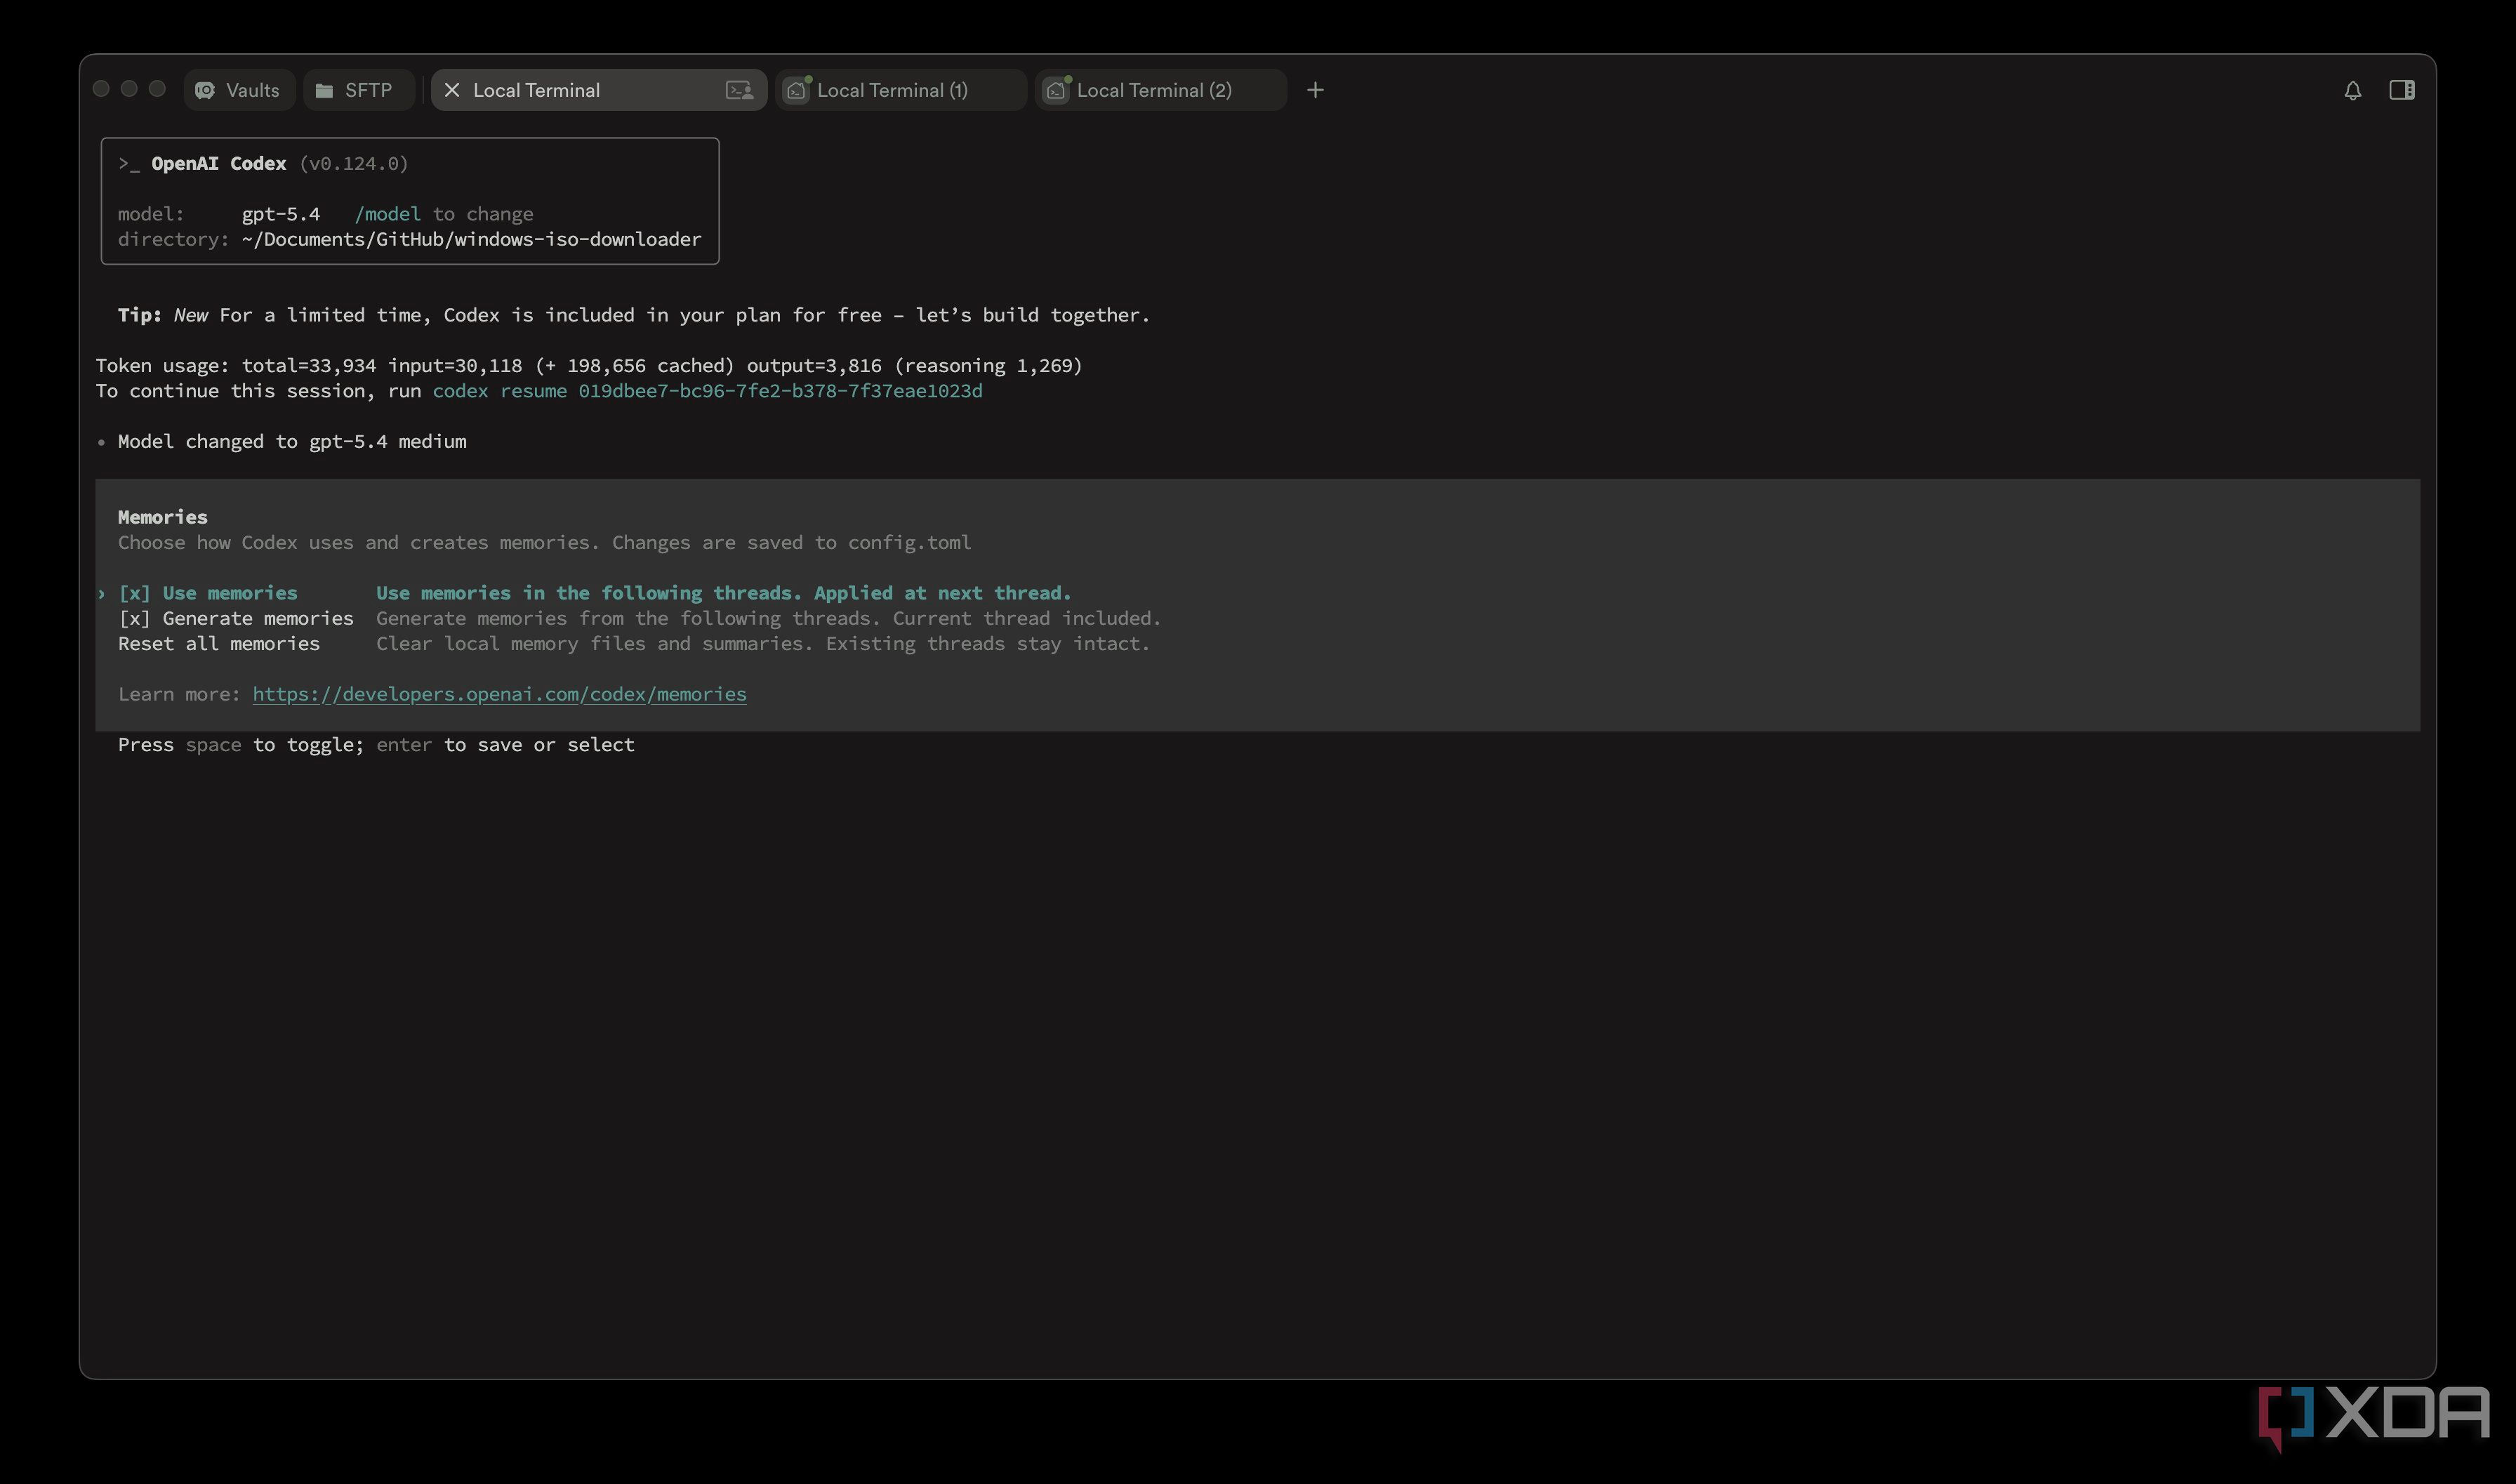Click the 'Clear local memory files' description
Viewport: 2516px width, 1484px height.
(763, 643)
